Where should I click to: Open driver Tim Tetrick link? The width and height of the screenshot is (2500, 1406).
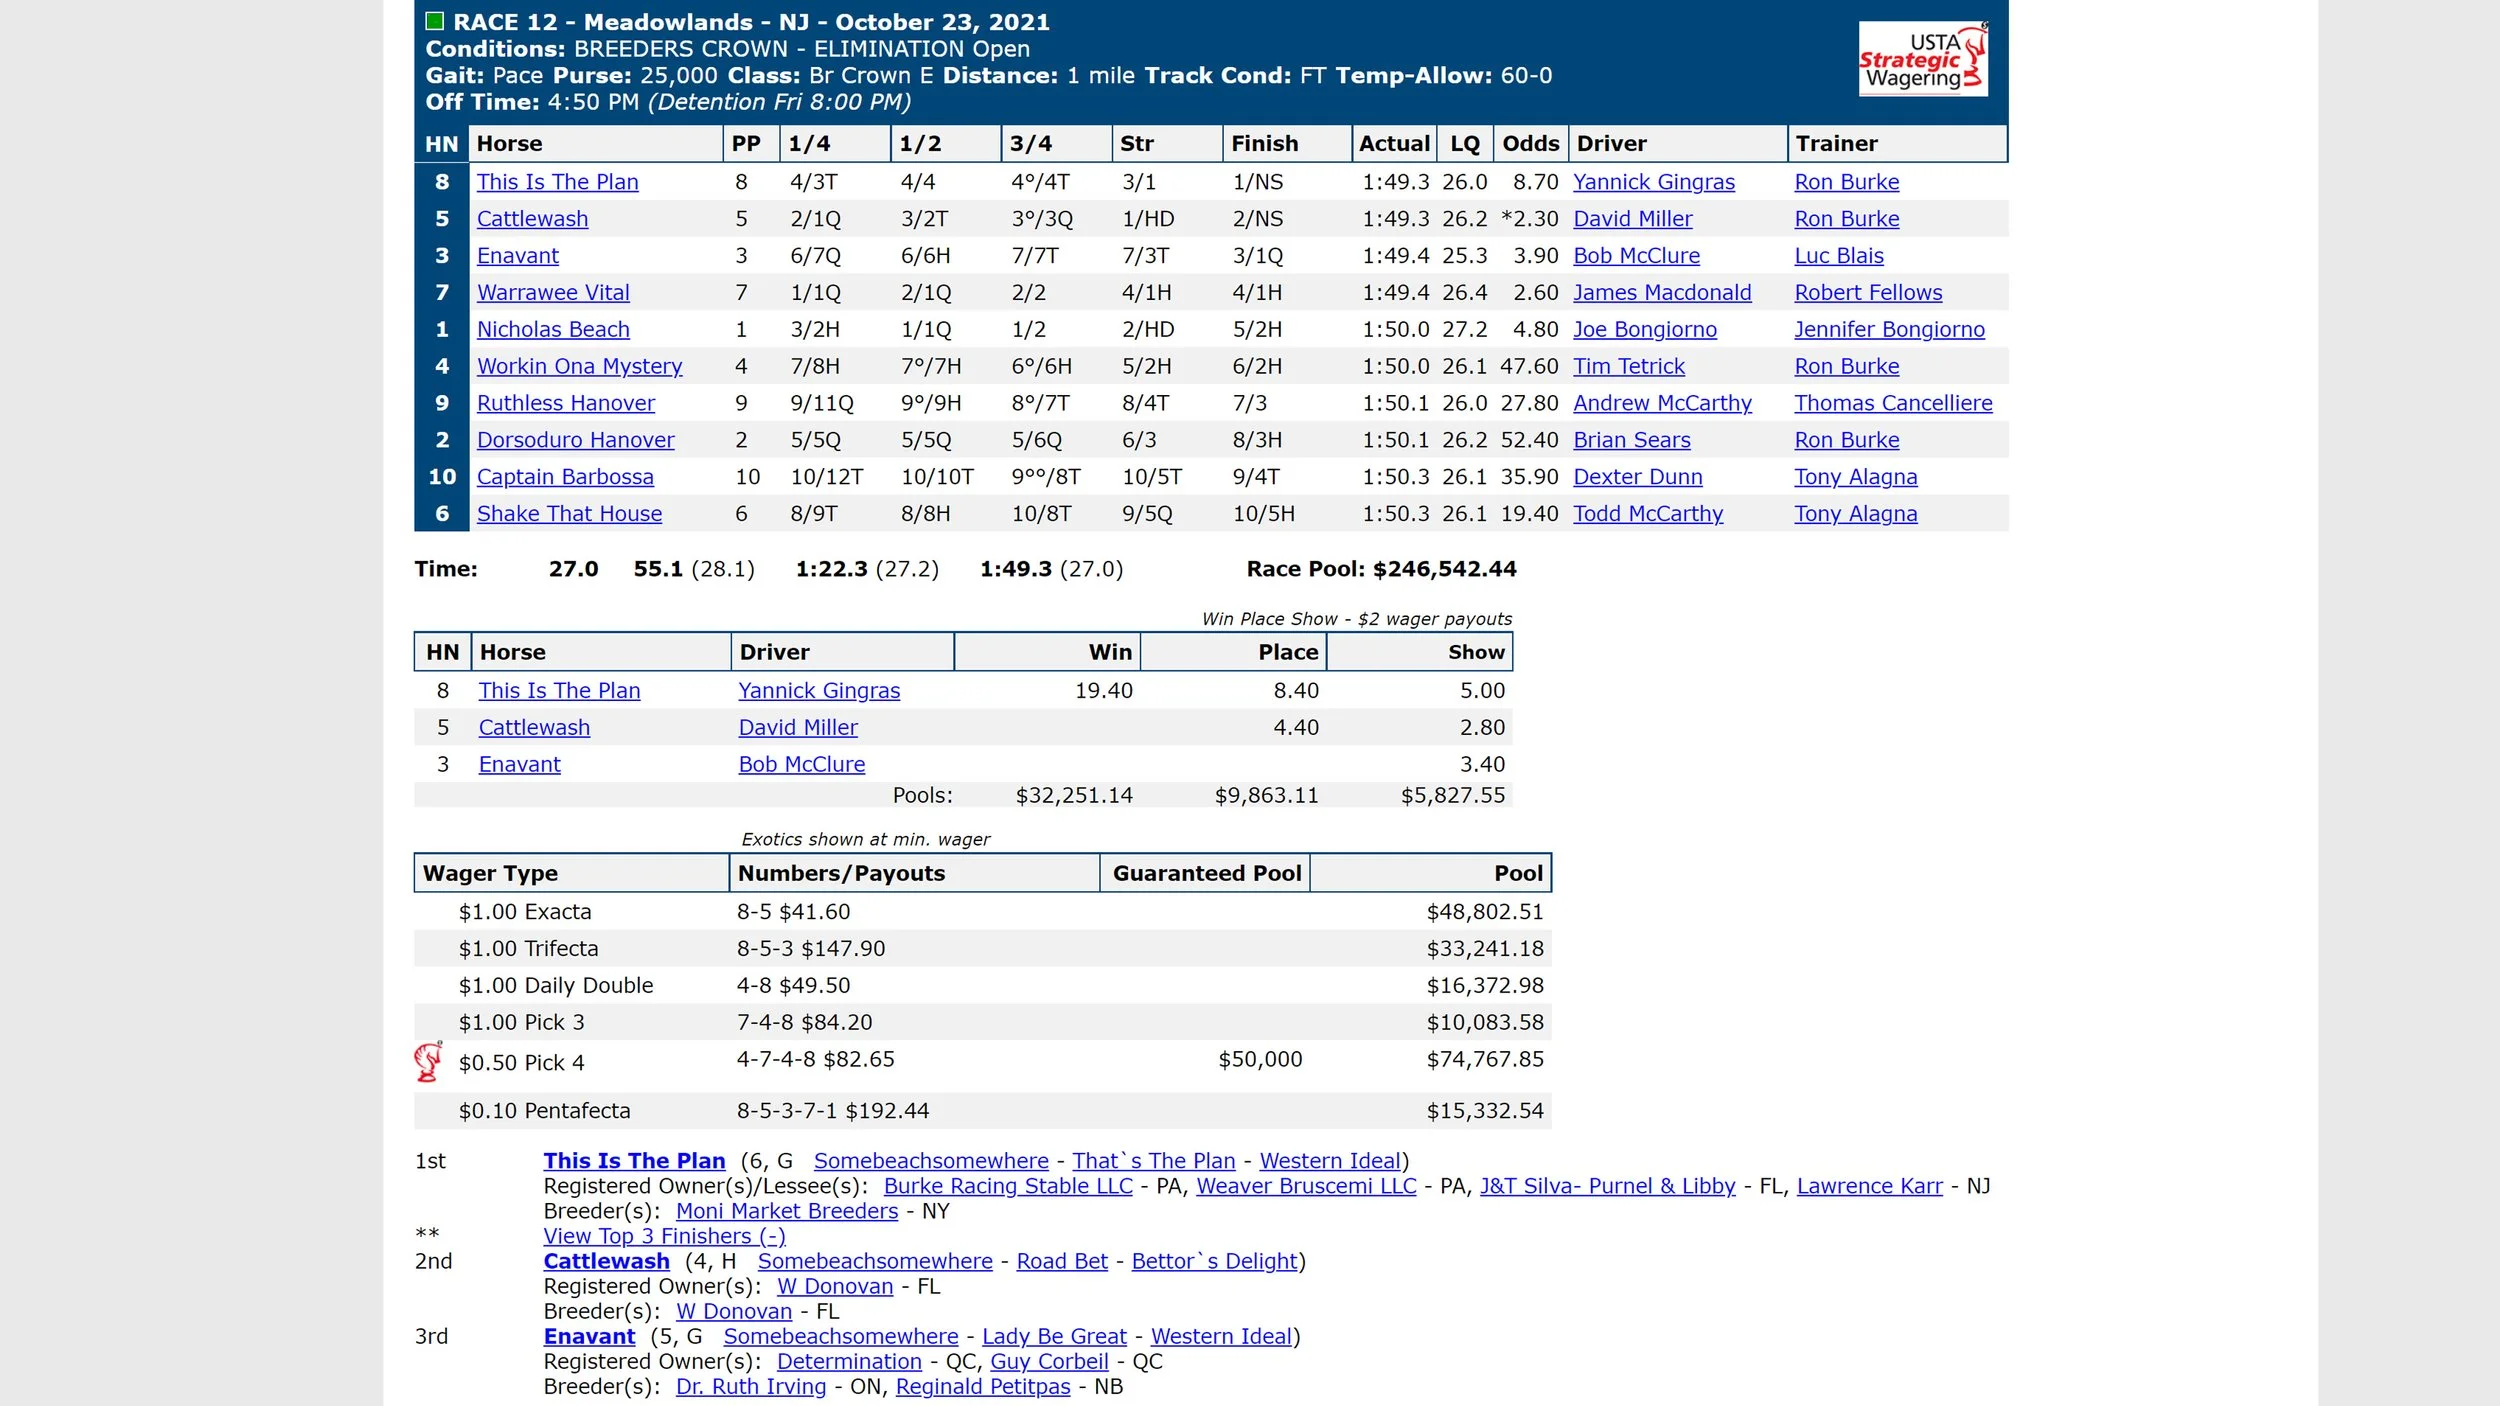[1629, 367]
